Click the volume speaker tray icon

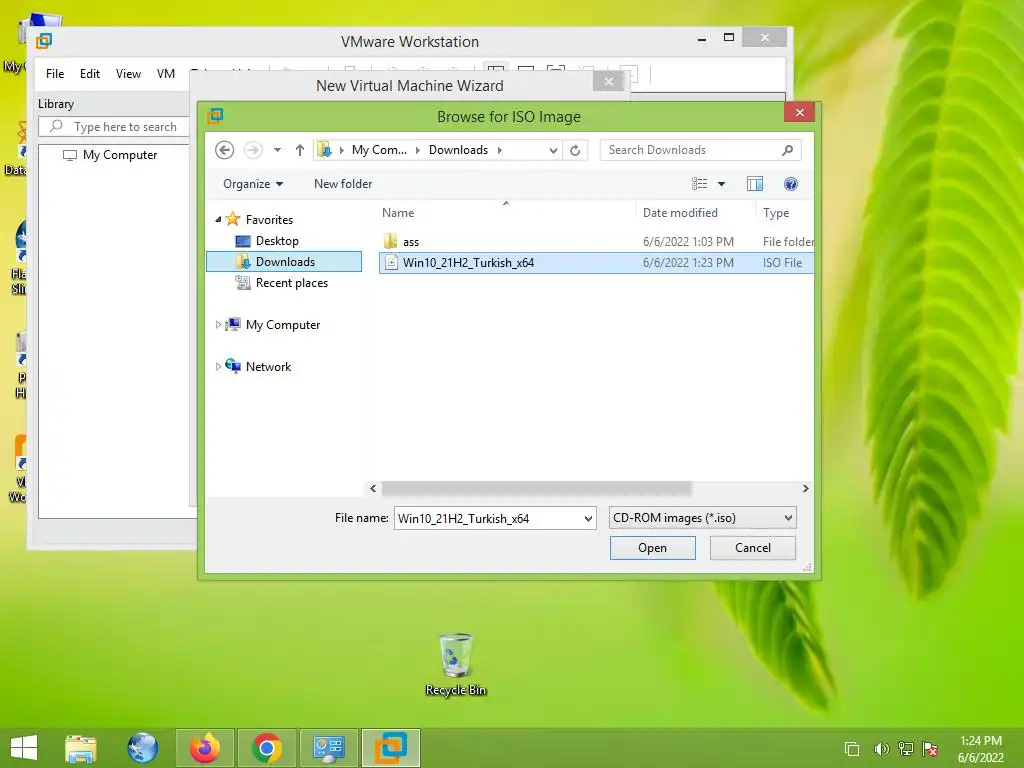pyautogui.click(x=881, y=749)
